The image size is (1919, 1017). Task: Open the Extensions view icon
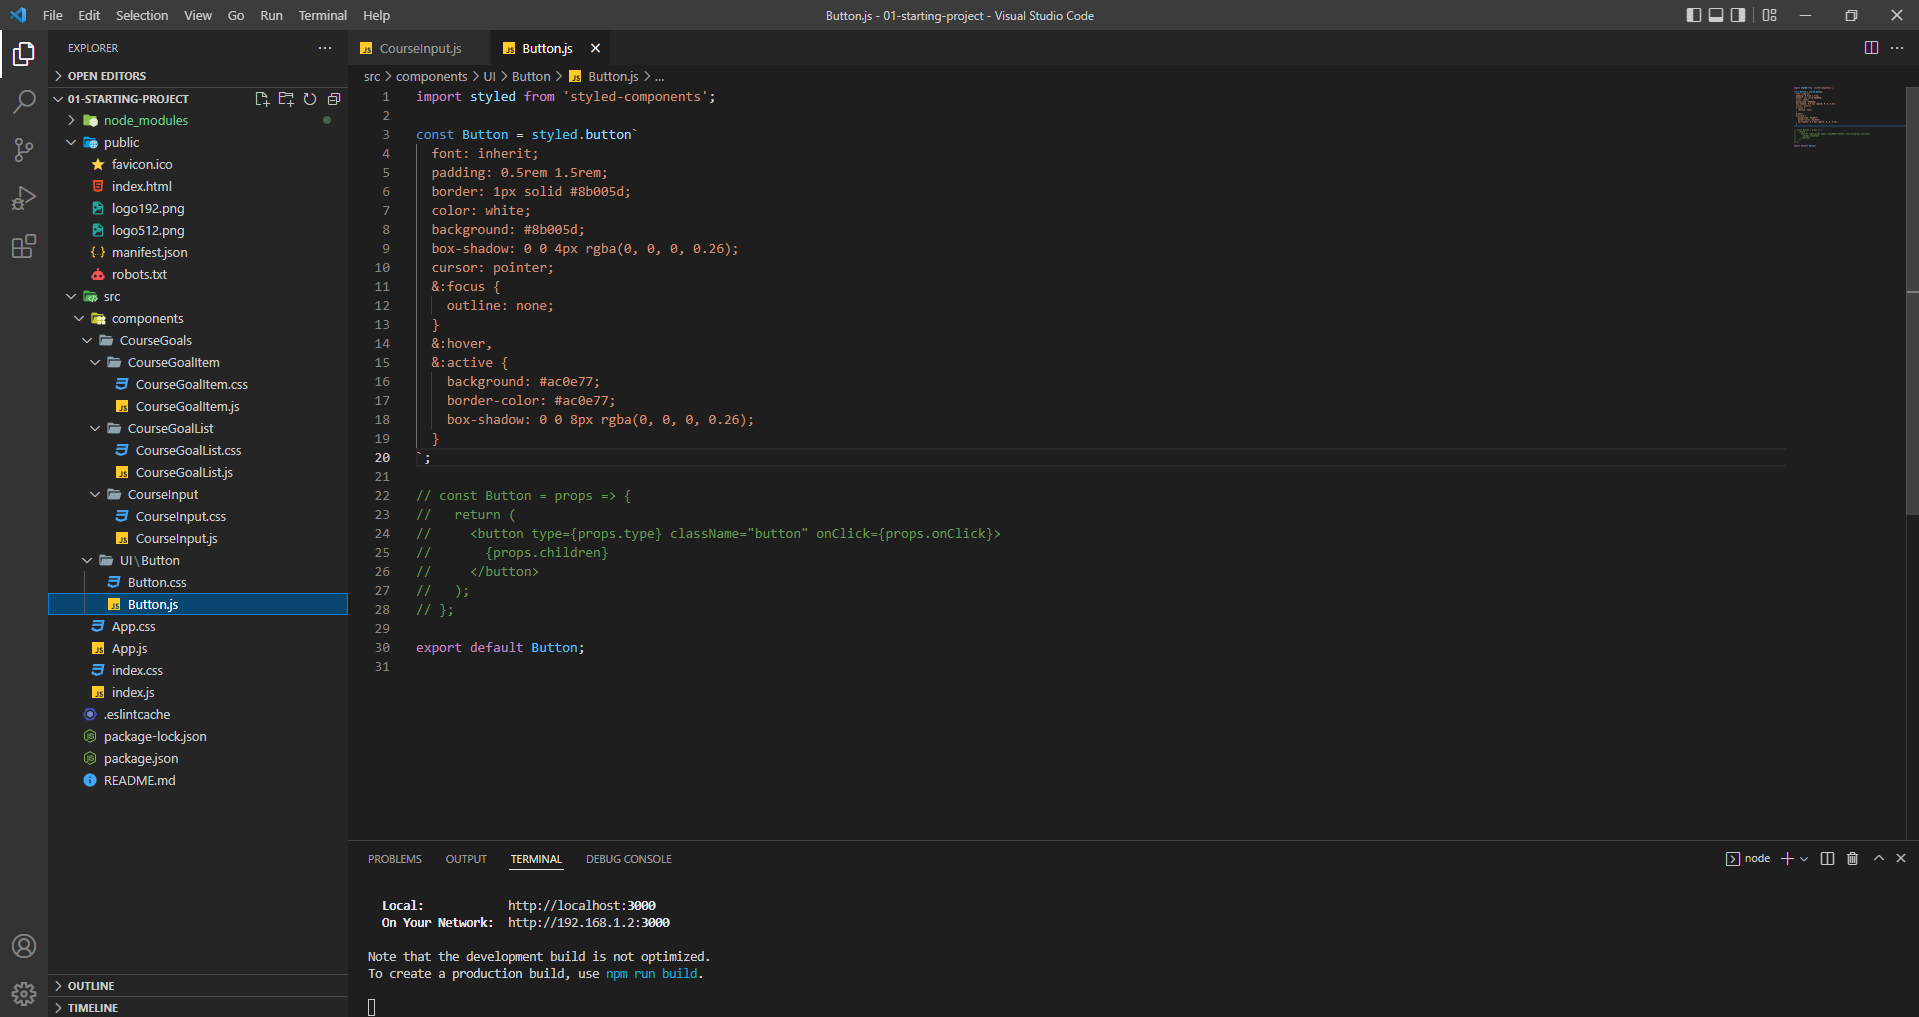click(24, 245)
